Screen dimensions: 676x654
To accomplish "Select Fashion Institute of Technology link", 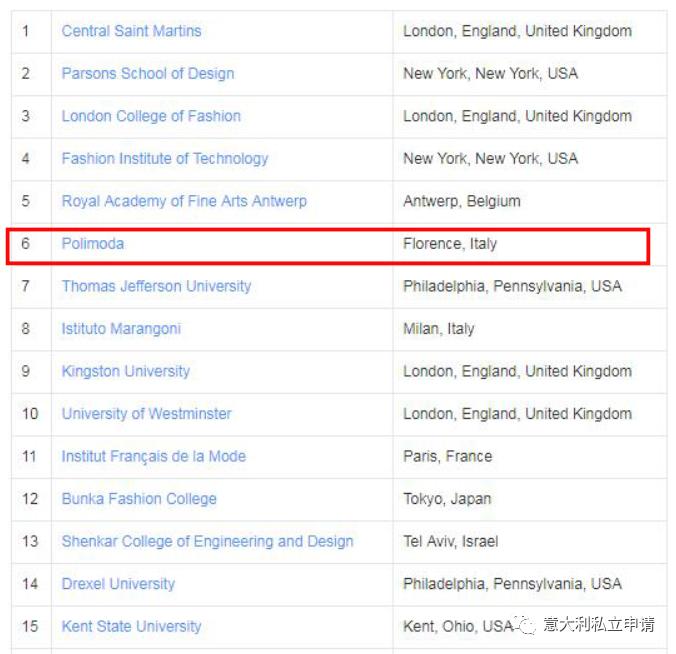I will [165, 158].
